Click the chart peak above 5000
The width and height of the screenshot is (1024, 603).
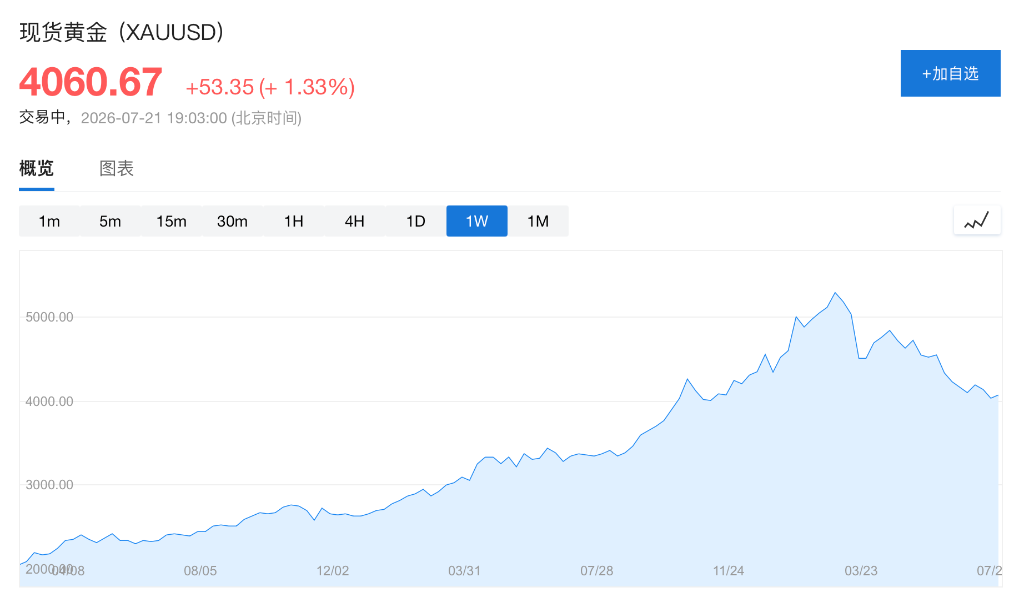[x=835, y=293]
